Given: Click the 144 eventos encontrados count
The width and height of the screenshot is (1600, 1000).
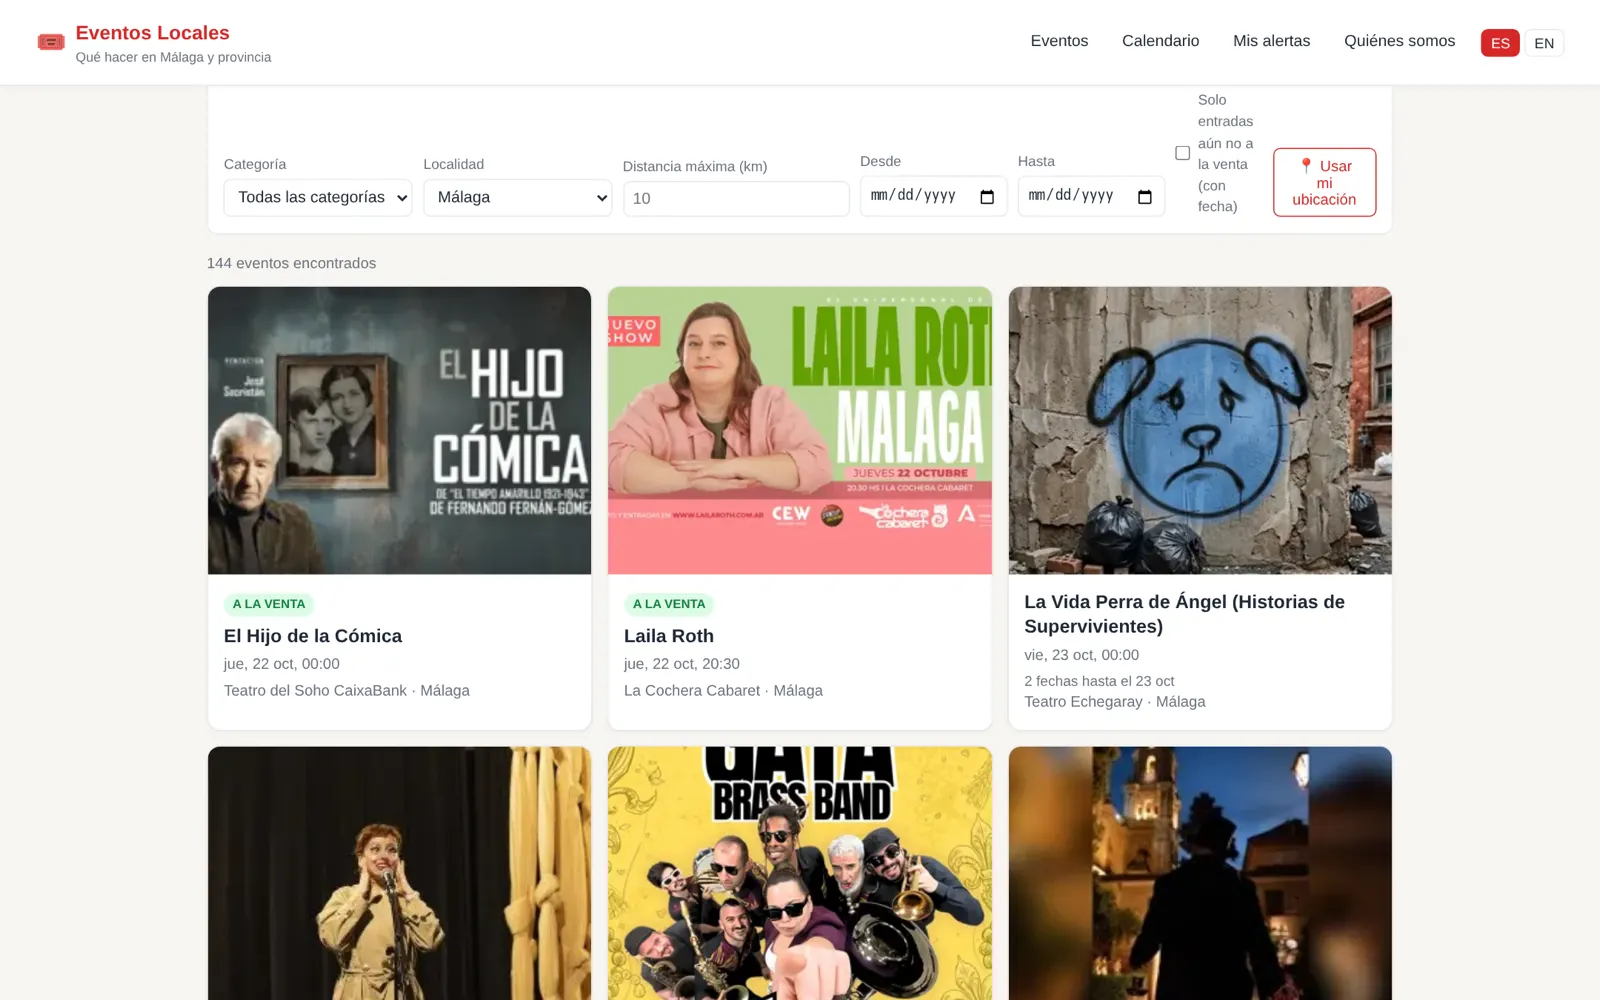Looking at the screenshot, I should (291, 263).
